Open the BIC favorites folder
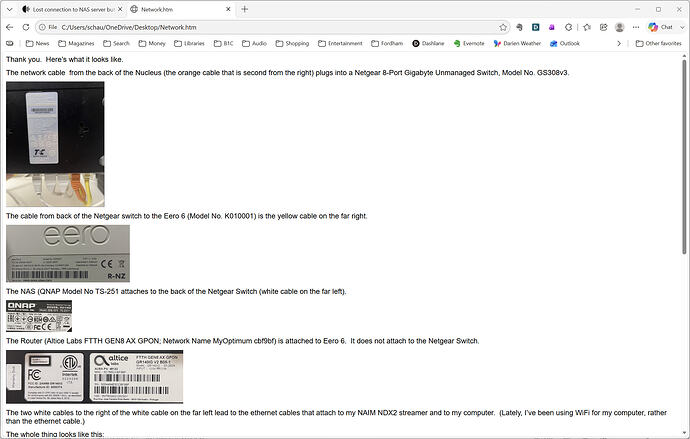Viewport: 690px width, 439px height. coord(224,44)
